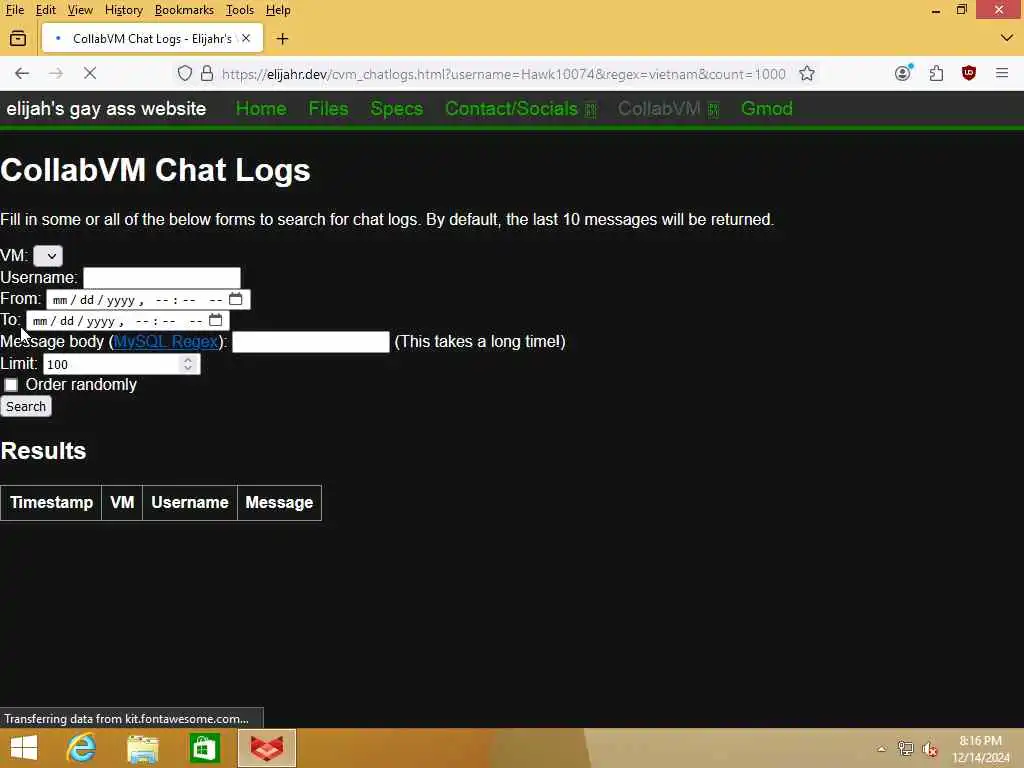This screenshot has height=768, width=1024.
Task: Click the muted volume tray icon
Action: tap(929, 748)
